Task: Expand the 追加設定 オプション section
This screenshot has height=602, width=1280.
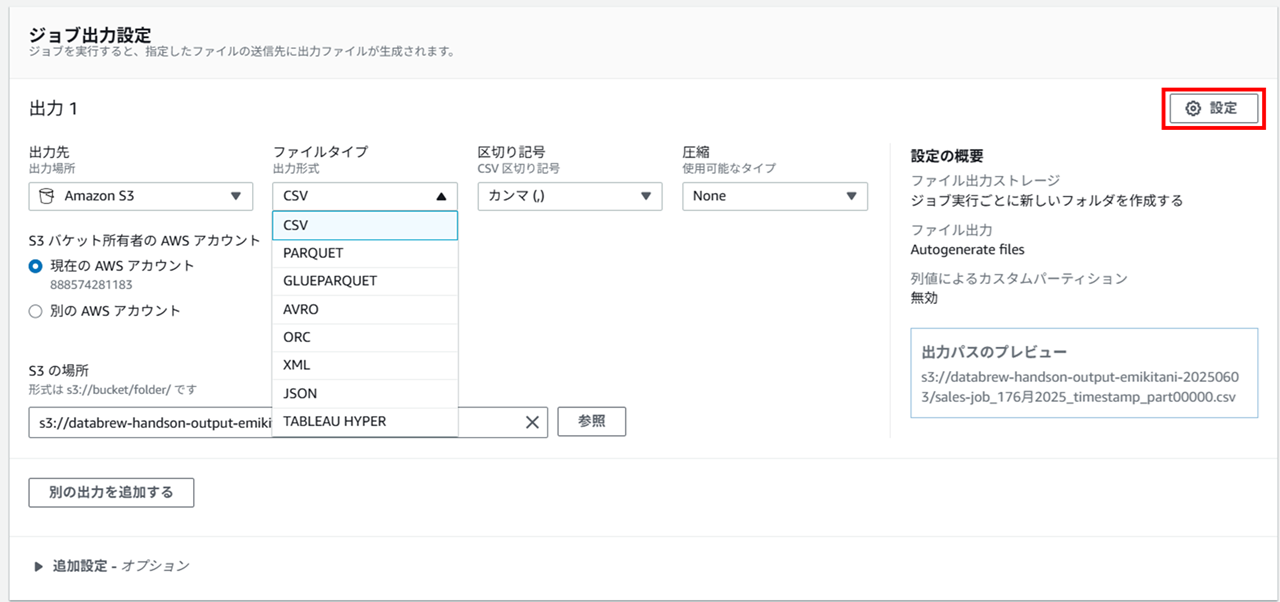Action: [x=111, y=566]
